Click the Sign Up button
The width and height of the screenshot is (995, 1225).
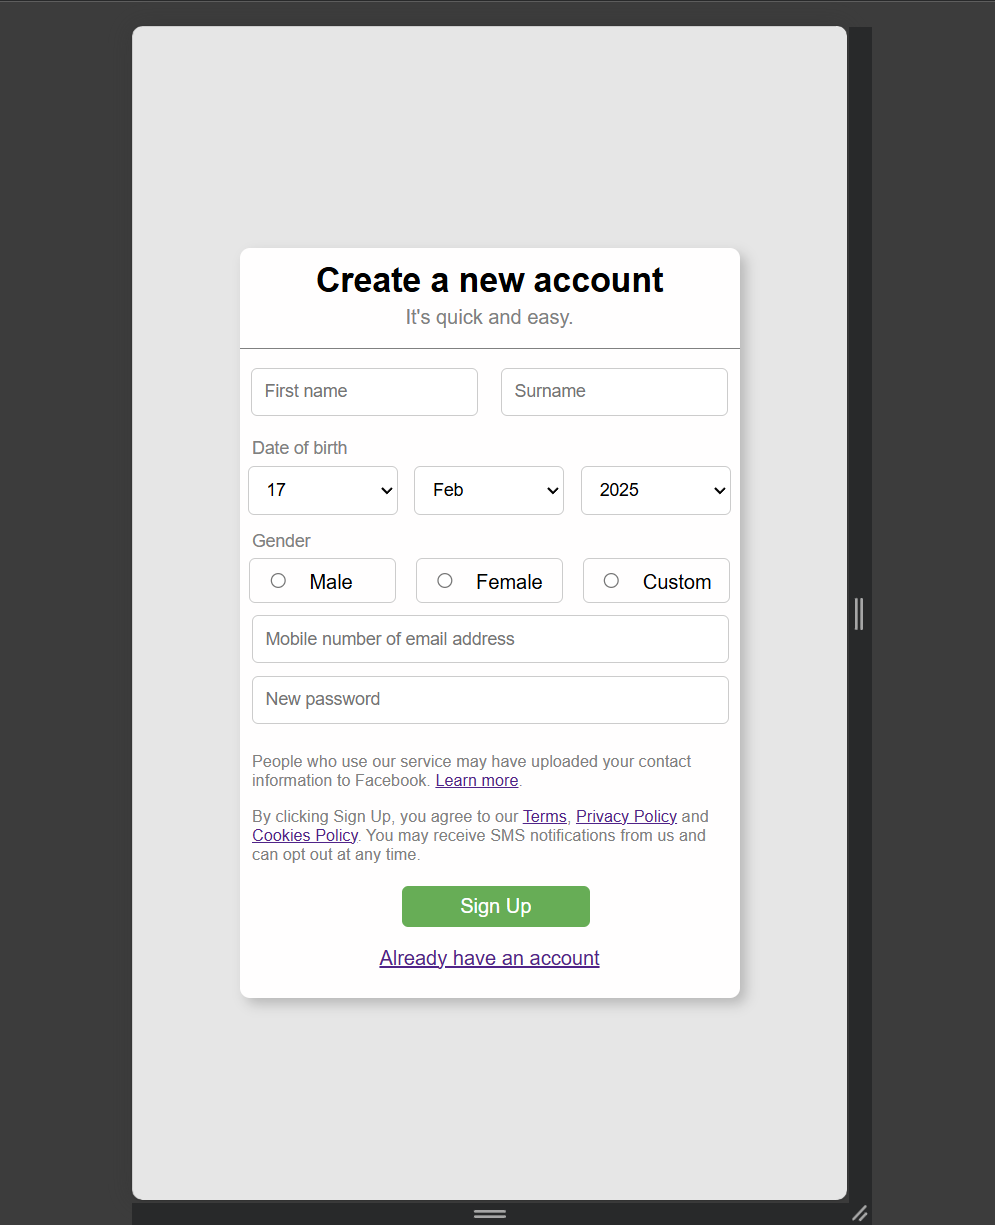[496, 906]
